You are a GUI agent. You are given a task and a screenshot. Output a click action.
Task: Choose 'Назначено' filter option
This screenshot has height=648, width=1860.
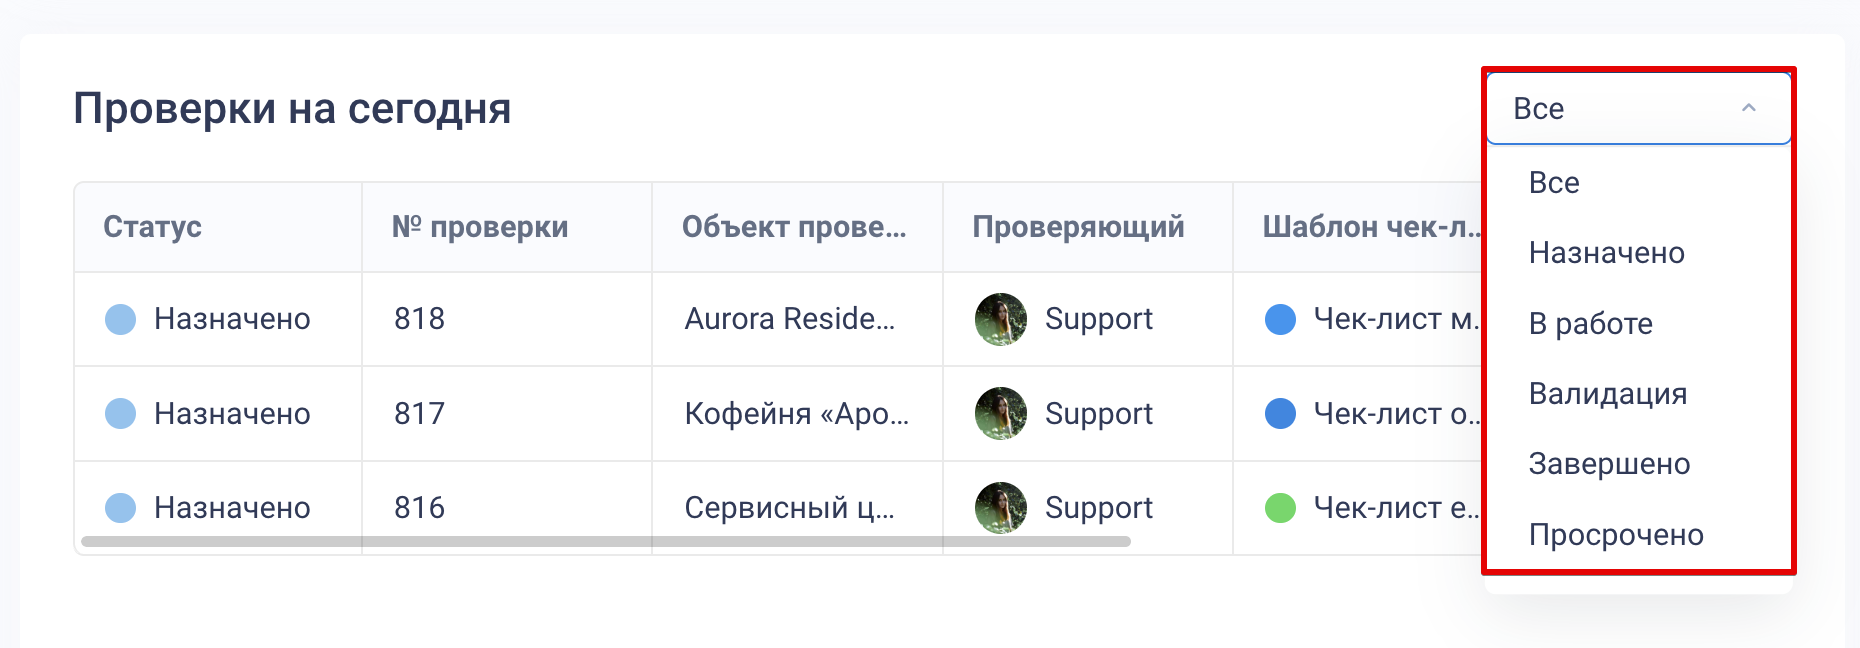point(1606,253)
